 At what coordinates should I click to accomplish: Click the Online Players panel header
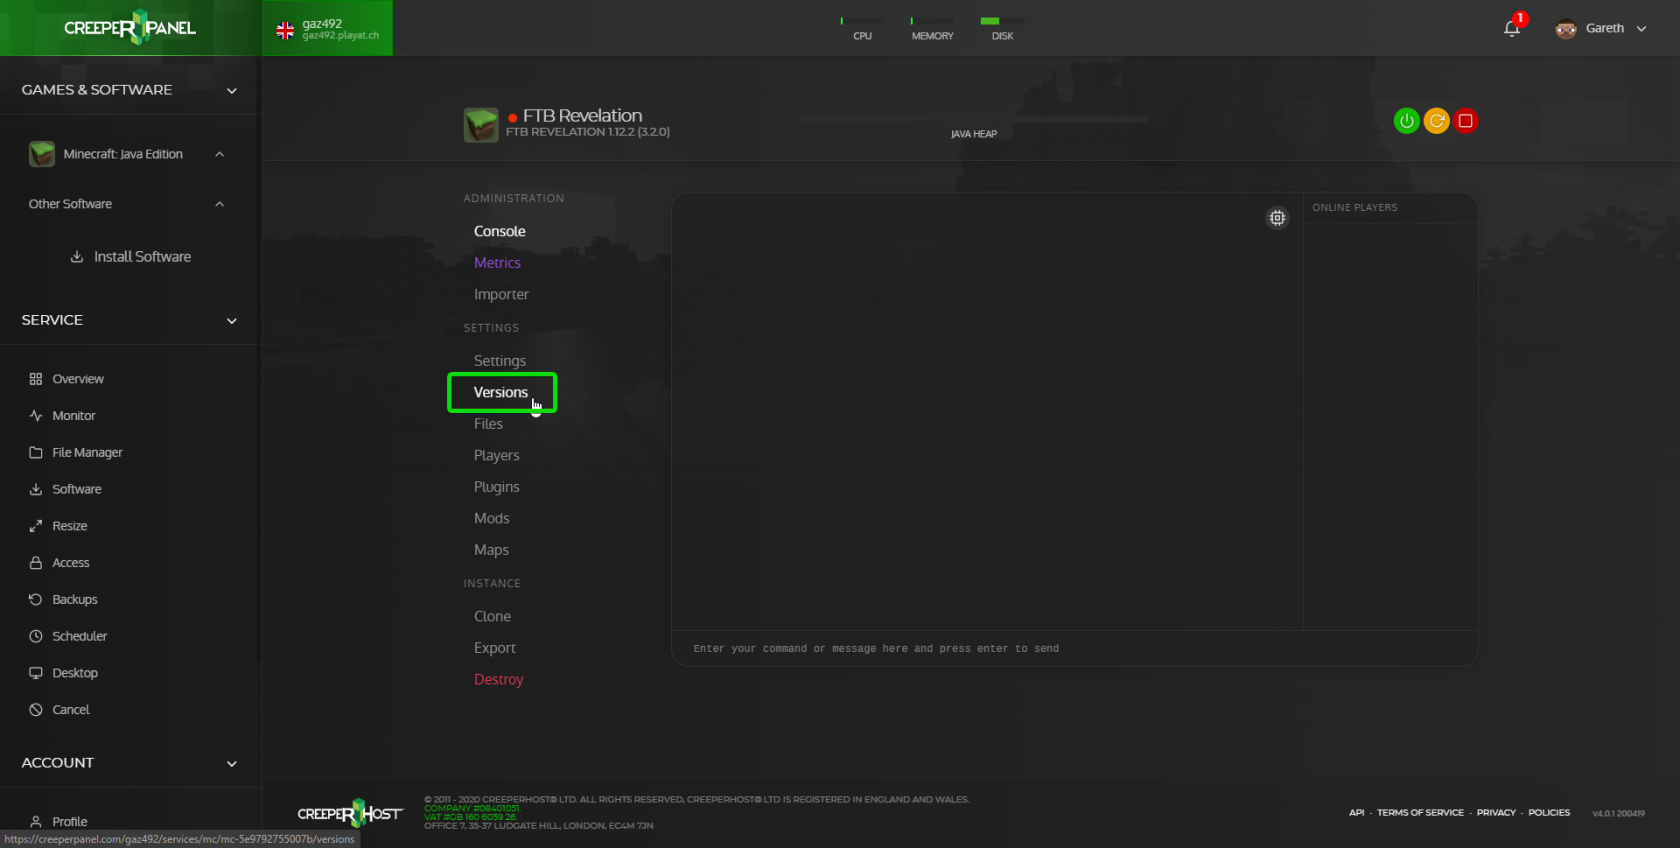[1355, 207]
